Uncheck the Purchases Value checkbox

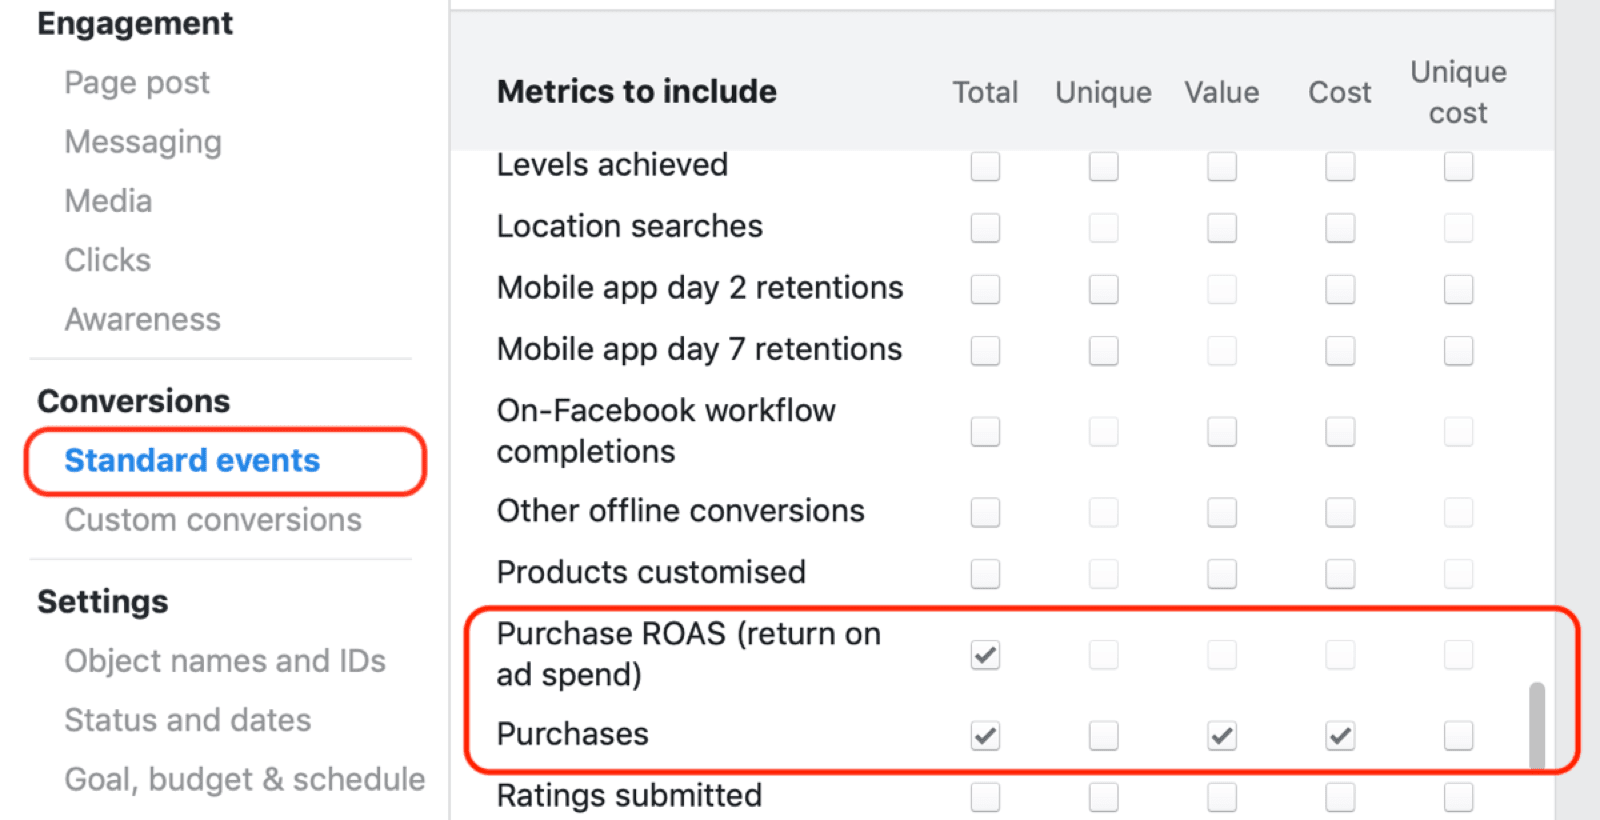[x=1222, y=736]
